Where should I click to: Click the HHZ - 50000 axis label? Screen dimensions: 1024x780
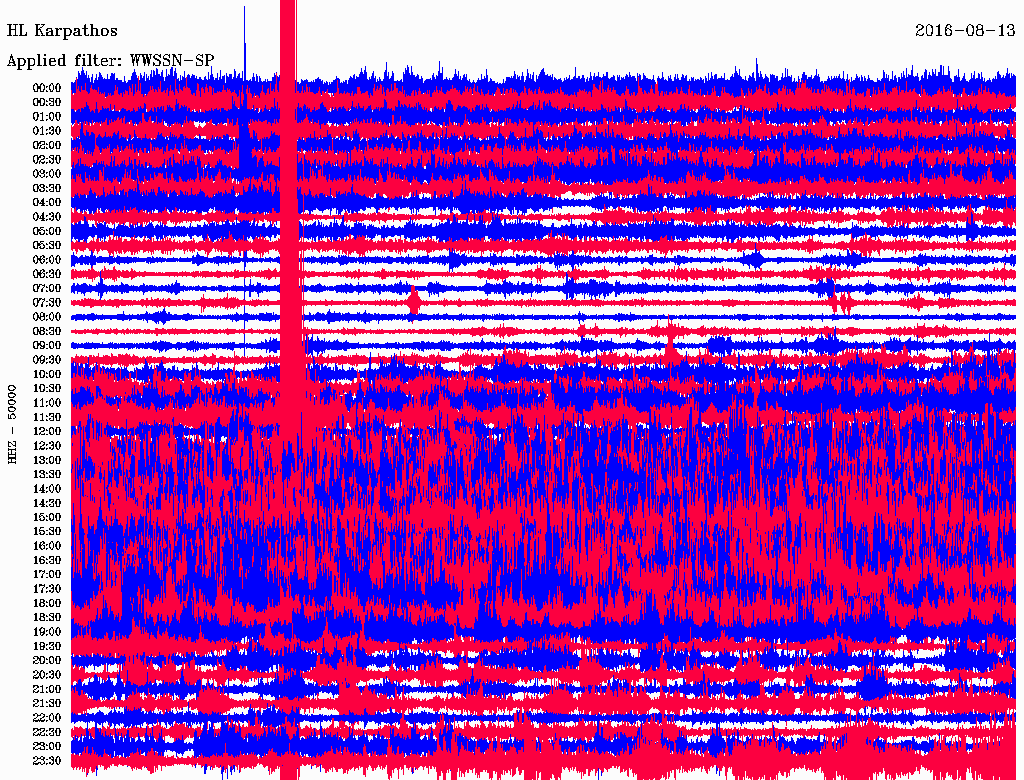point(12,424)
